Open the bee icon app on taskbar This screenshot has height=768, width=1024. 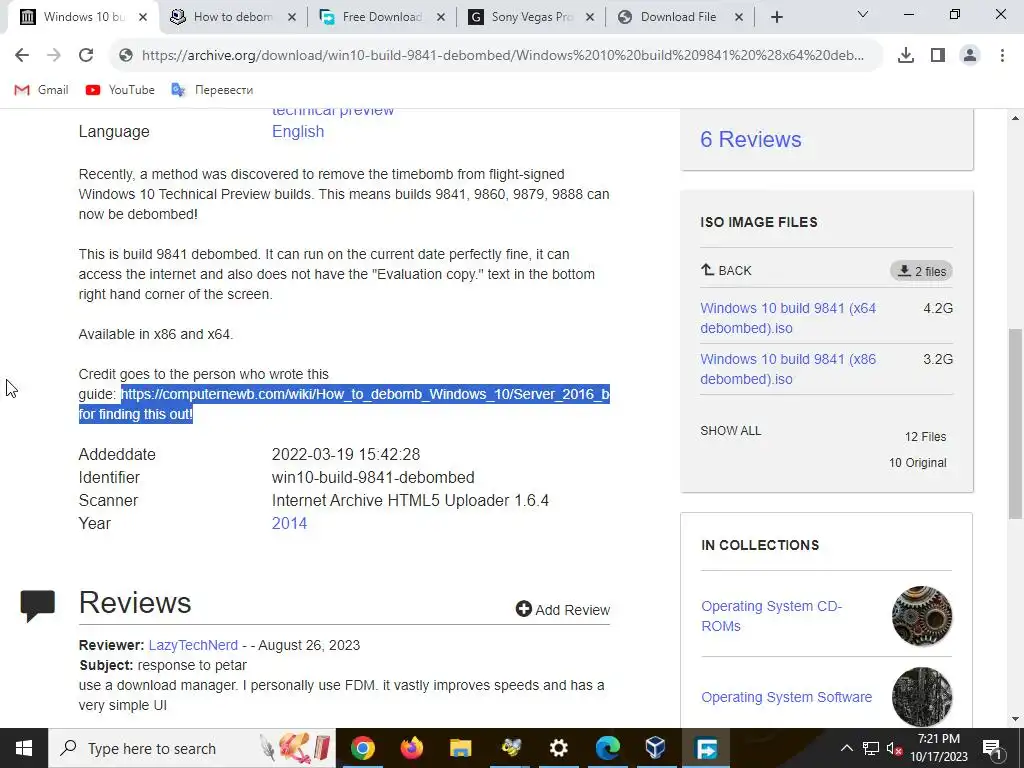tap(510, 748)
